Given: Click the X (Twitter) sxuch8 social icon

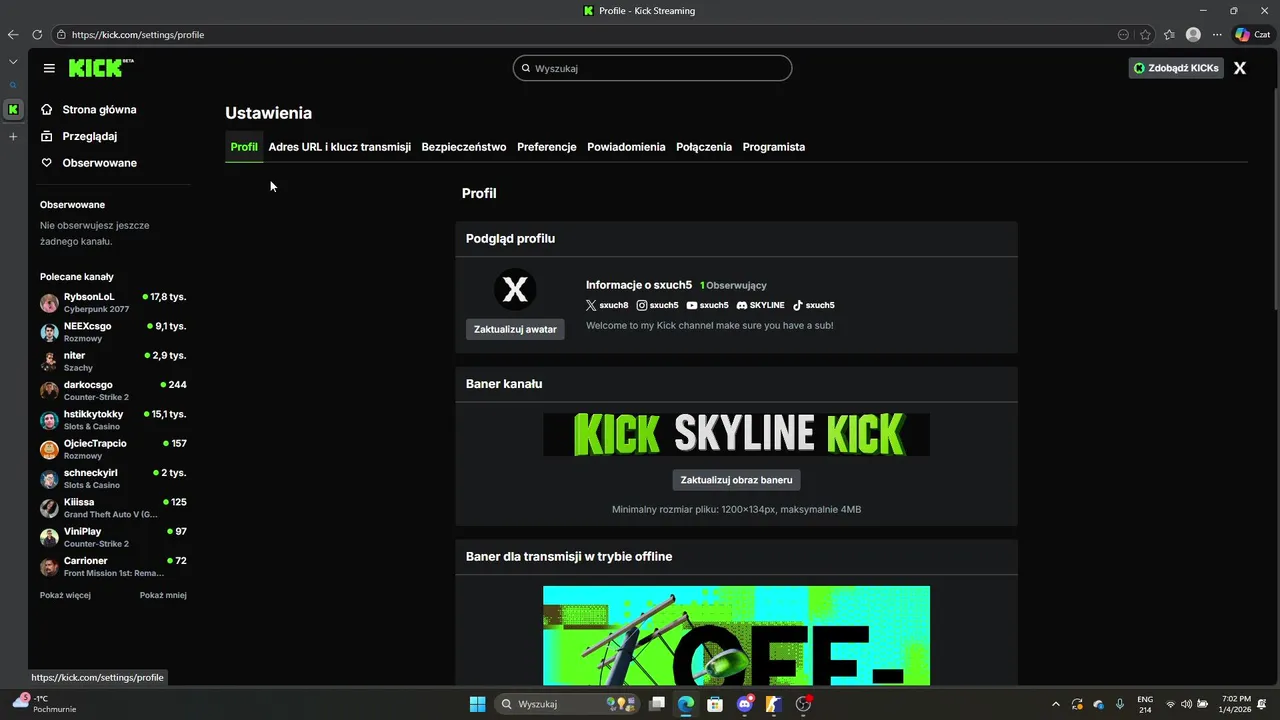Looking at the screenshot, I should point(591,305).
